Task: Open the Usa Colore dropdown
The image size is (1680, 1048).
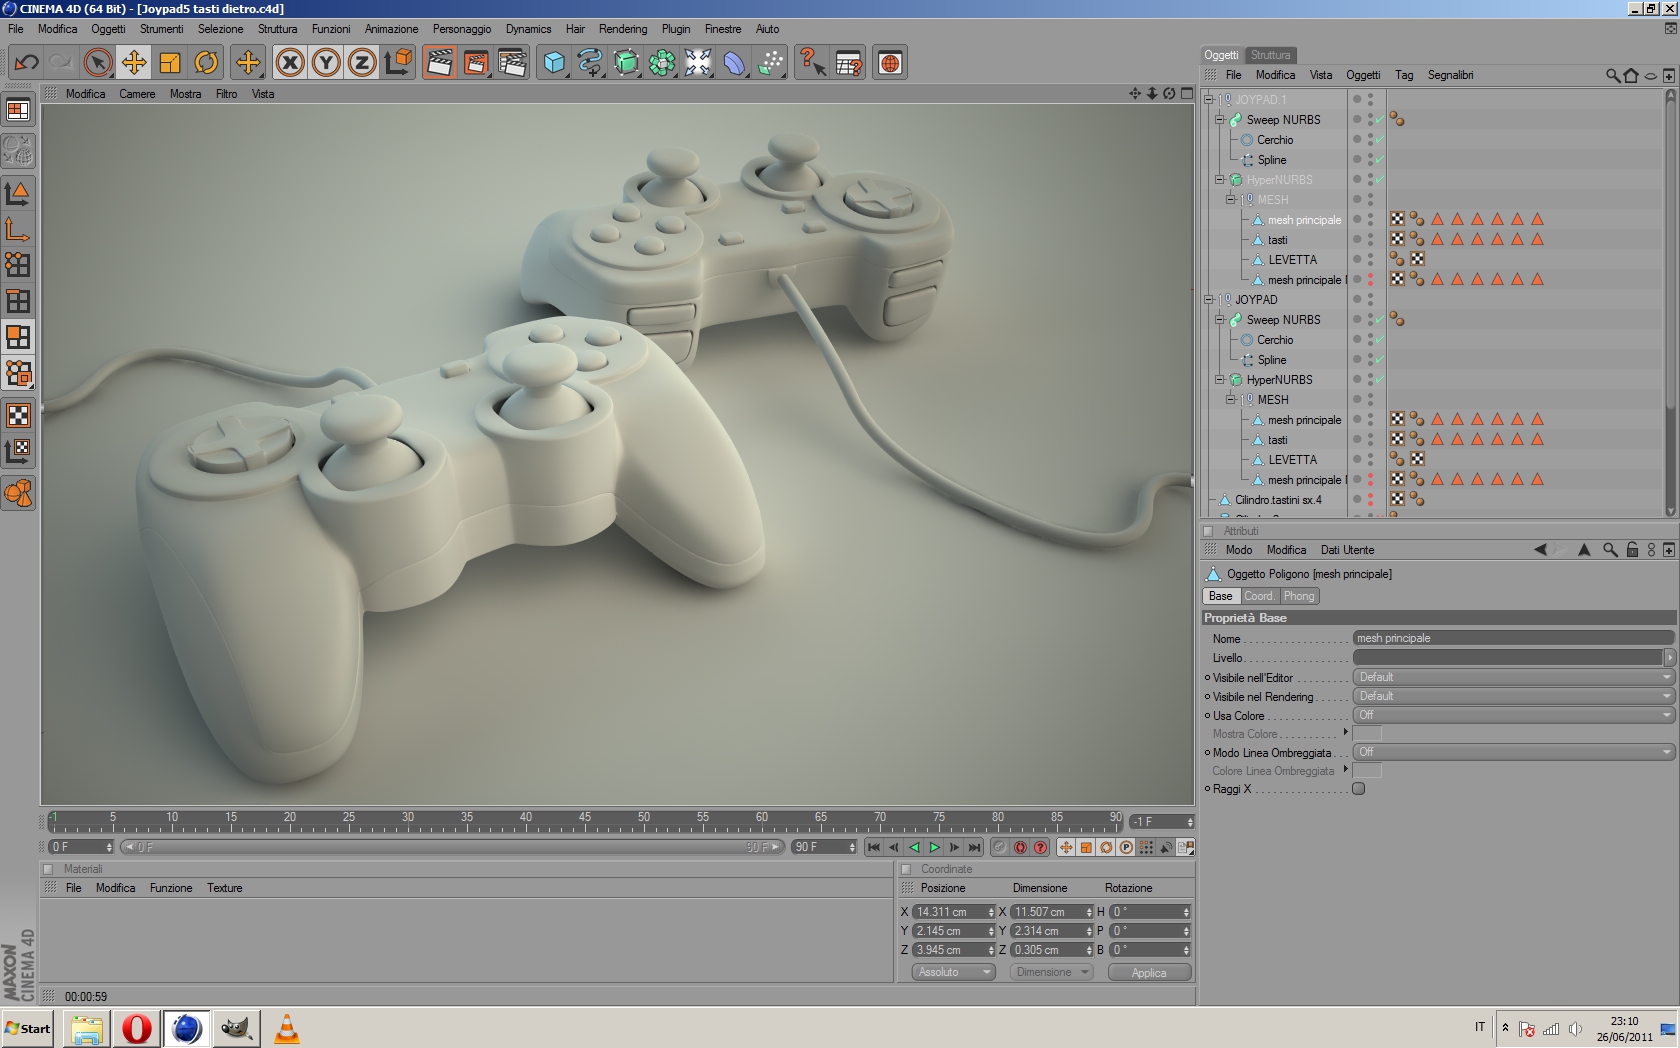Action: [x=1514, y=715]
